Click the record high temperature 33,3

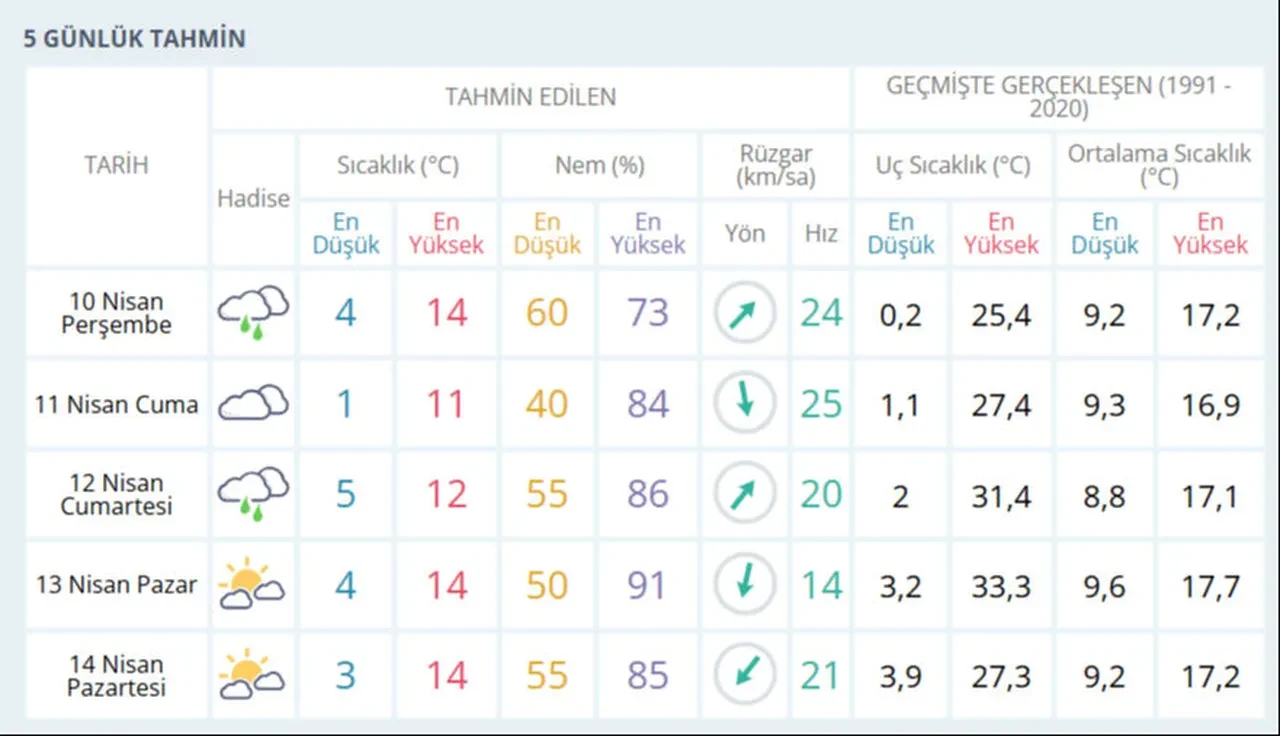pos(1001,585)
